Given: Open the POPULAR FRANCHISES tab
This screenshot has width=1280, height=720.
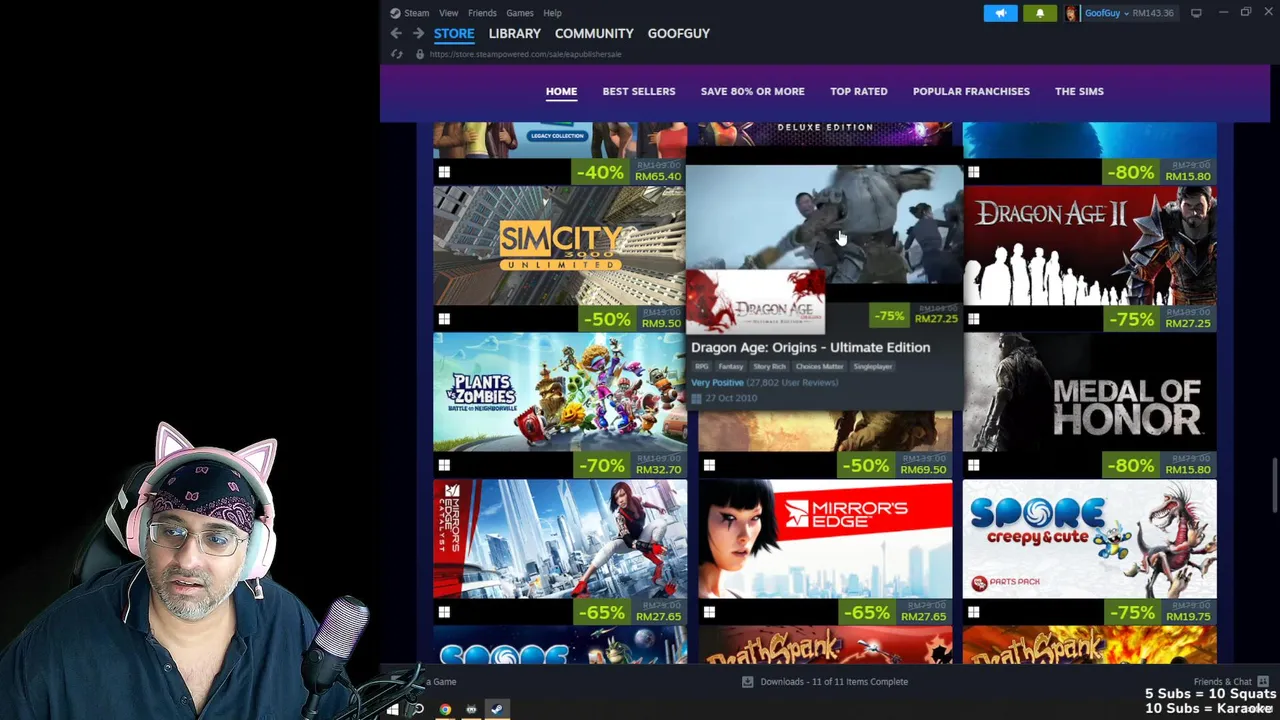Looking at the screenshot, I should [x=971, y=91].
